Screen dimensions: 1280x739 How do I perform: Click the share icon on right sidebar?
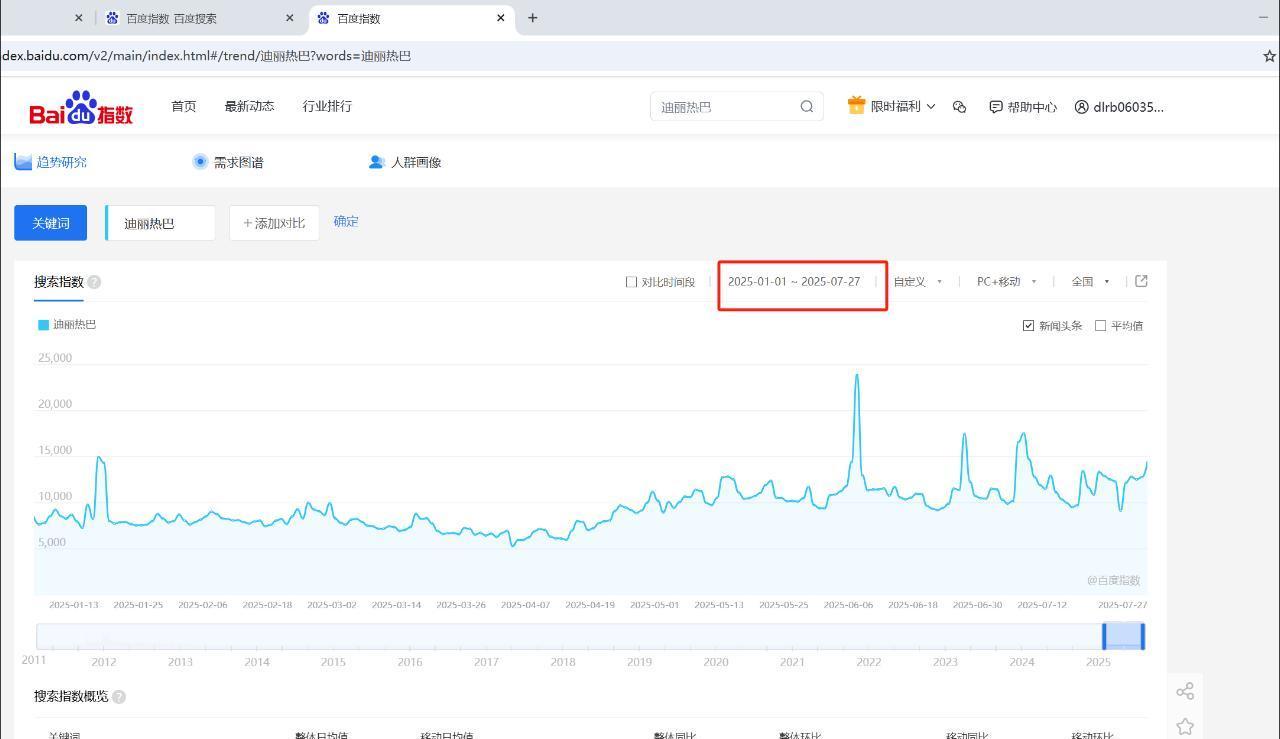tap(1185, 691)
